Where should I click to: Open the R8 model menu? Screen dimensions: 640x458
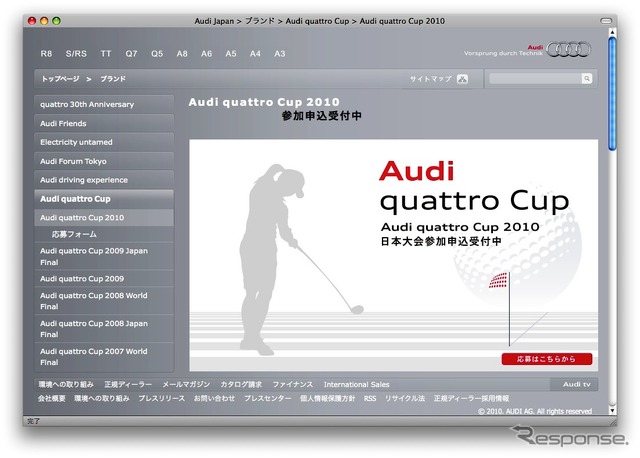46,53
